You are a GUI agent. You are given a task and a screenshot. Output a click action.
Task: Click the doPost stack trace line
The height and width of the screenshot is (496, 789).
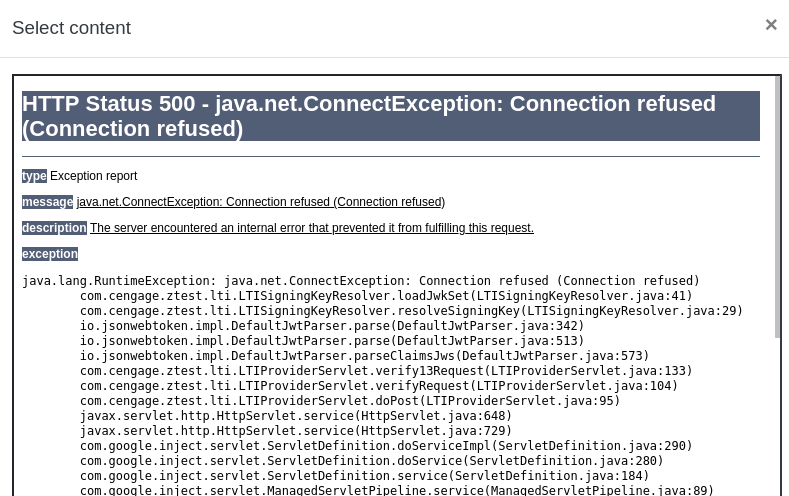350,401
